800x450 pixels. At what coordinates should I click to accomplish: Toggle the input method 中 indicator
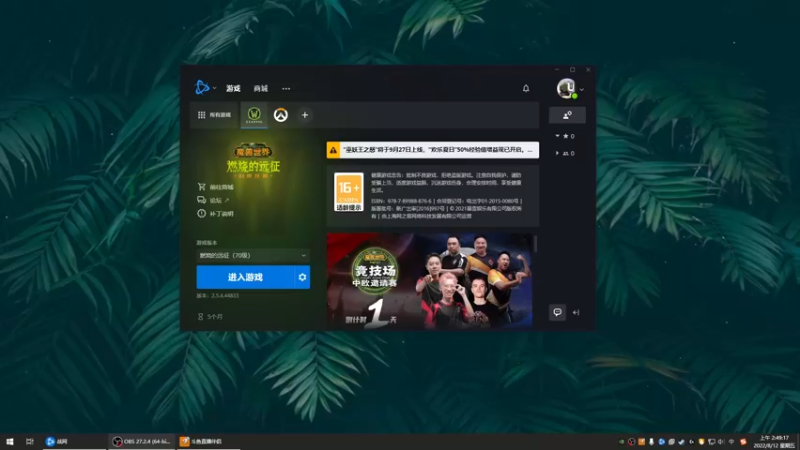731,442
